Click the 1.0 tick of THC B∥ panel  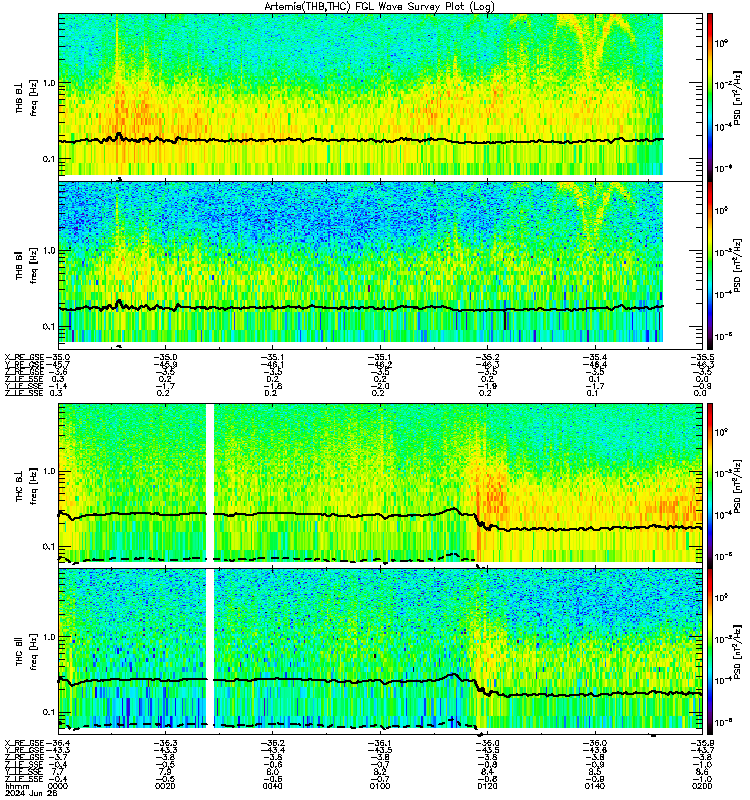point(49,637)
